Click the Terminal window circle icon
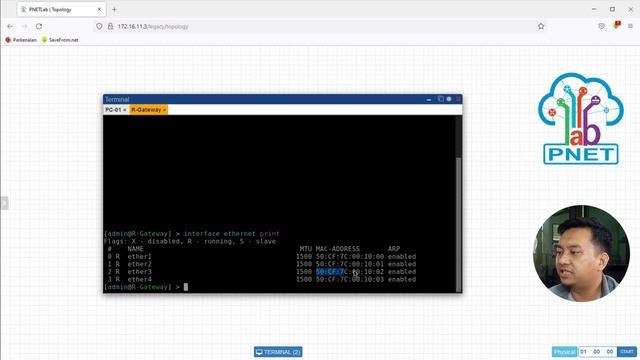The height and width of the screenshot is (360, 640). click(x=449, y=99)
